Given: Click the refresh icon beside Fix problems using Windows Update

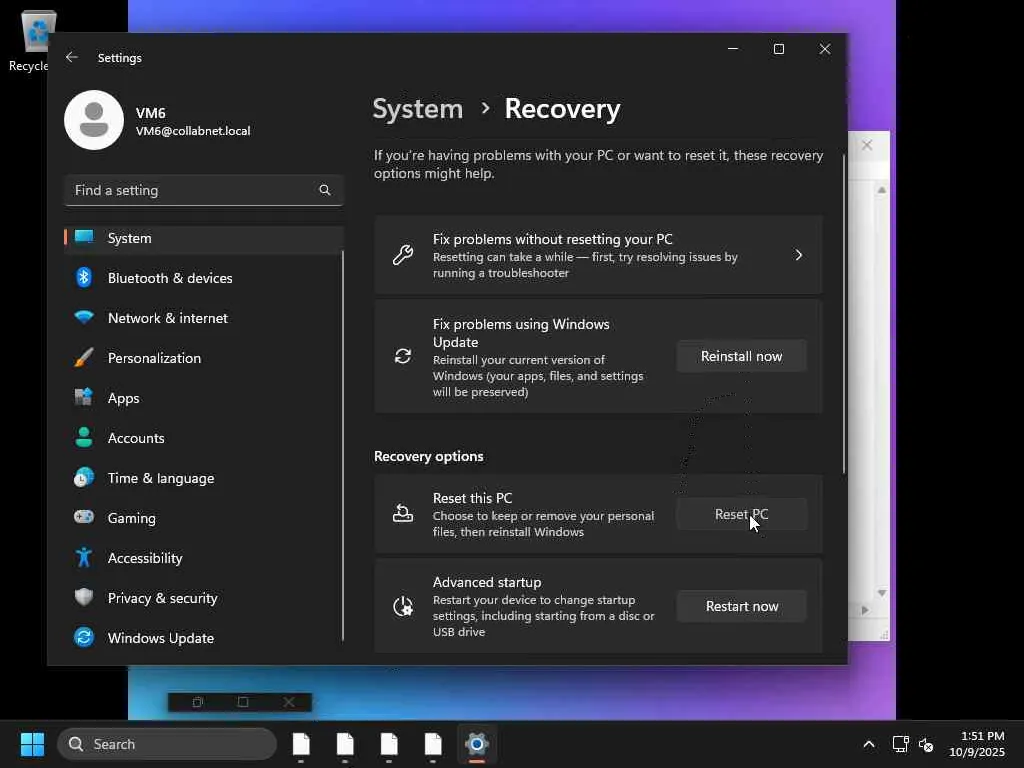Looking at the screenshot, I should click(x=403, y=356).
